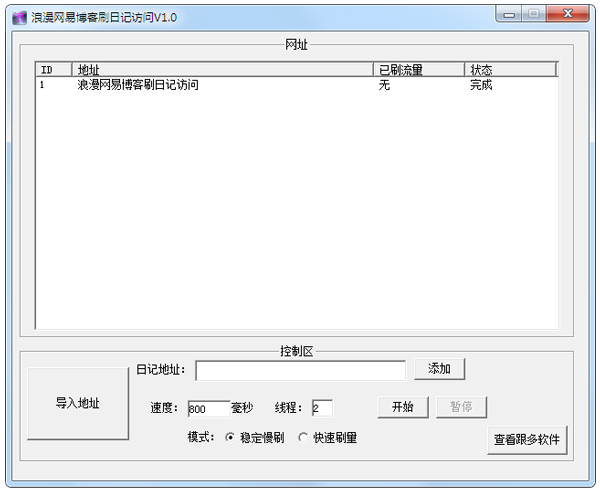
Task: Click the 导入地址 button
Action: pyautogui.click(x=78, y=403)
